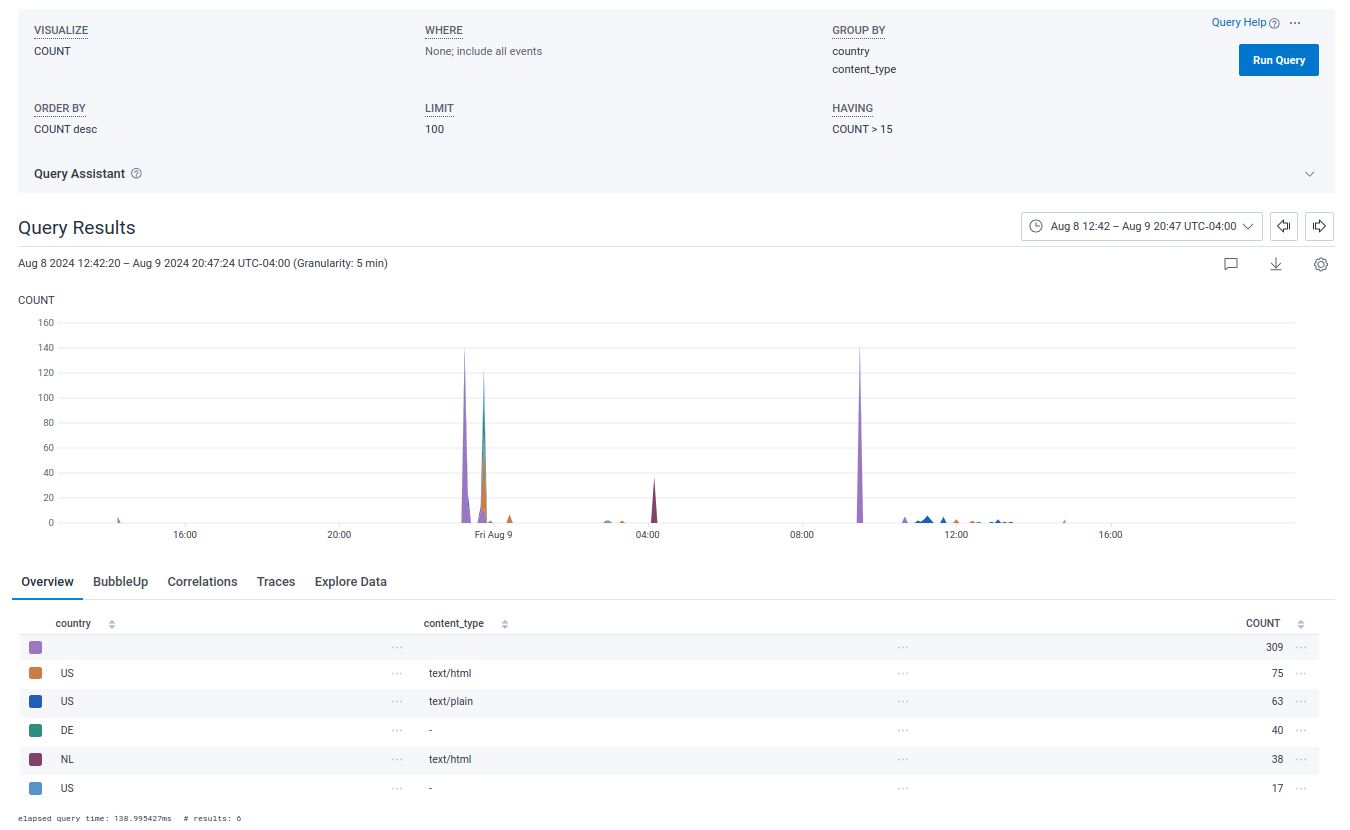1350x830 pixels.
Task: Click the maroon swatch for the NL row
Action: point(36,760)
